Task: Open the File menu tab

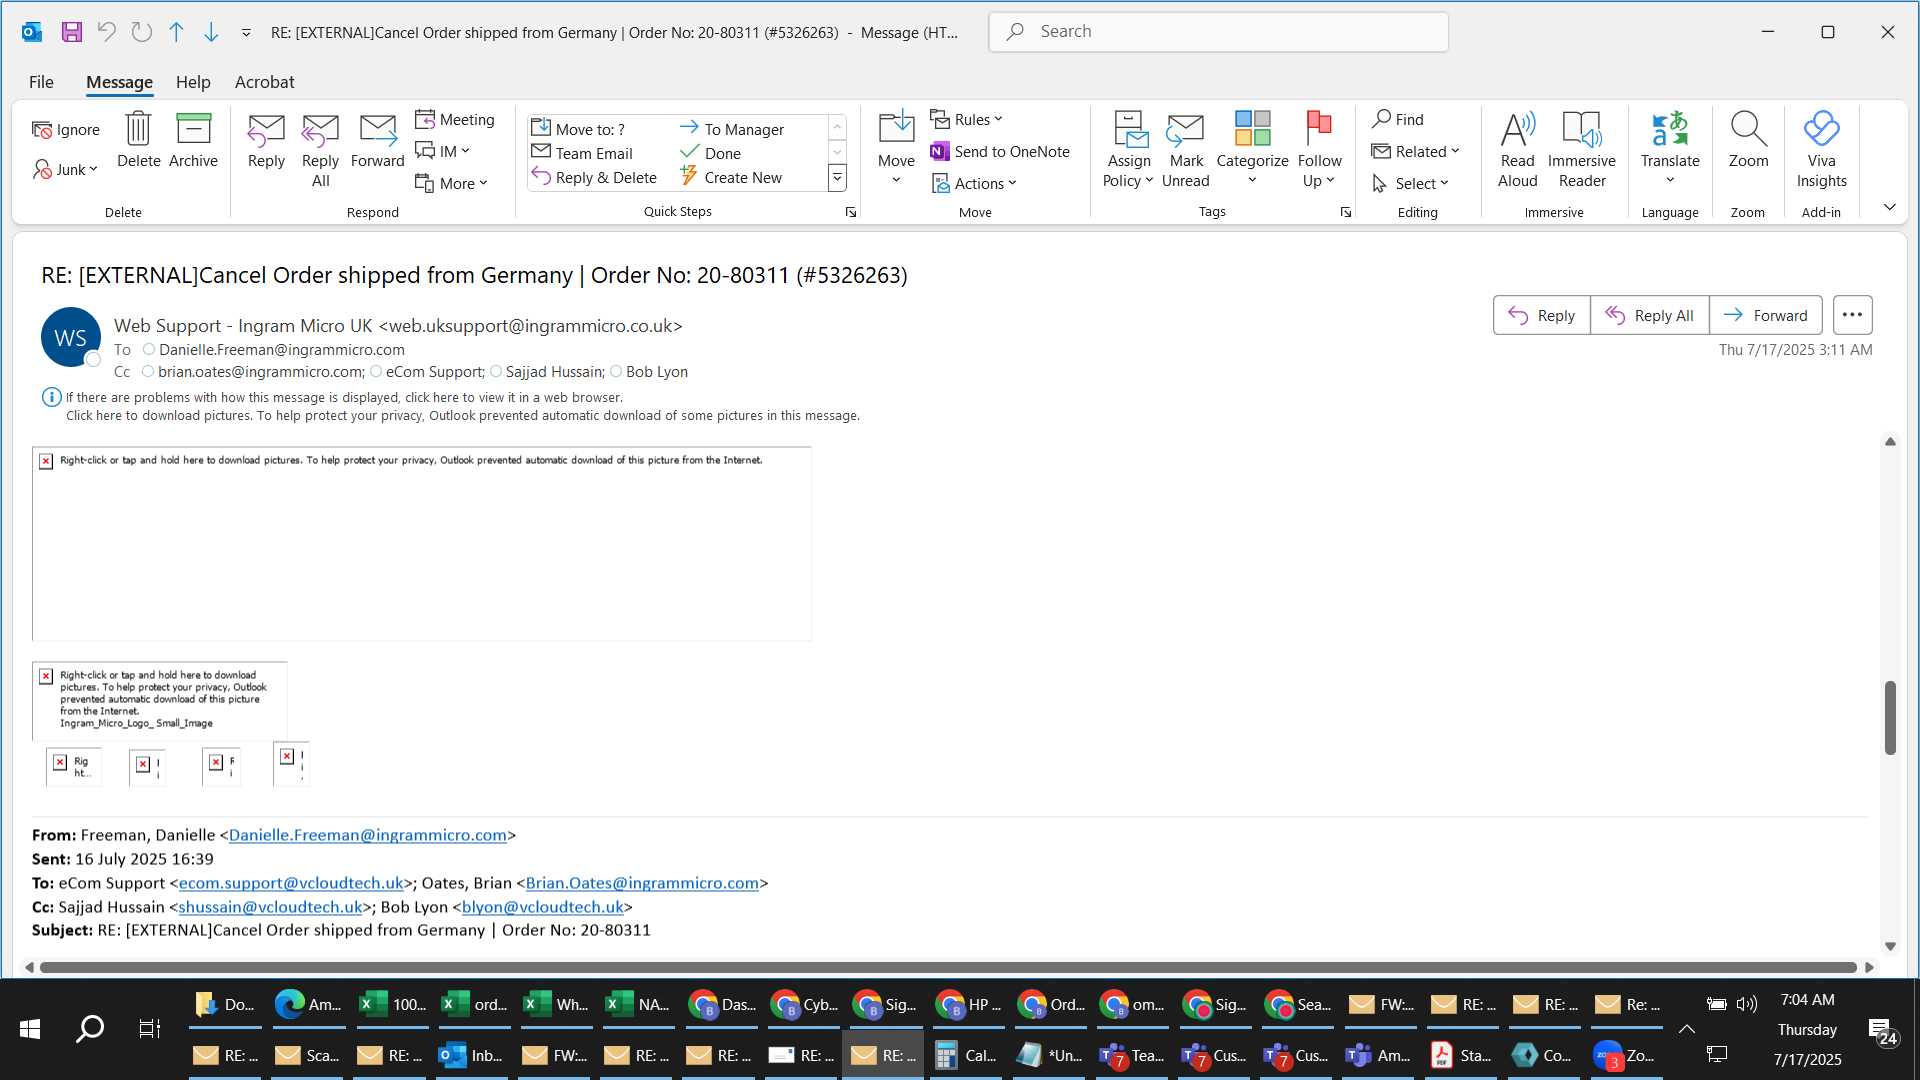Action: (41, 82)
